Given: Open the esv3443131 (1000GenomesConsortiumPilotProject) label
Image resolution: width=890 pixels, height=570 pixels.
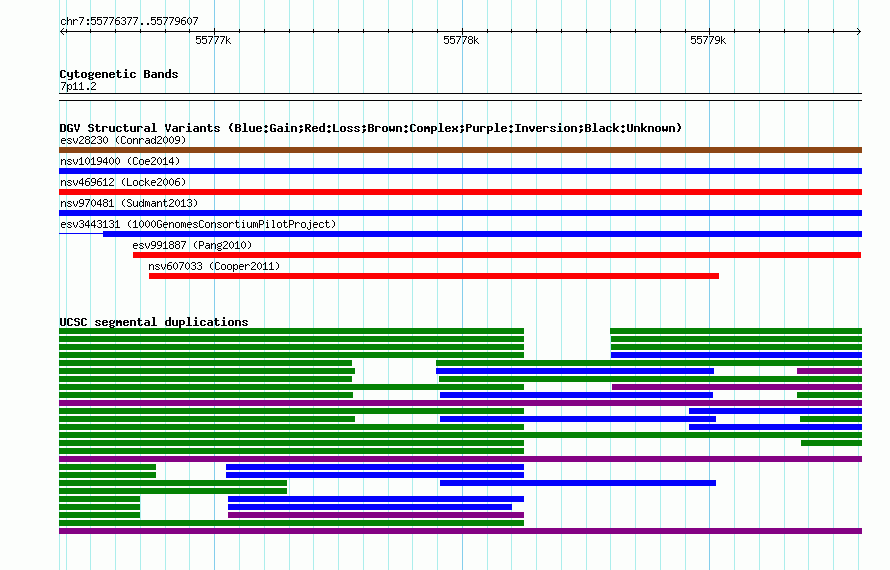Looking at the screenshot, I should (198, 224).
